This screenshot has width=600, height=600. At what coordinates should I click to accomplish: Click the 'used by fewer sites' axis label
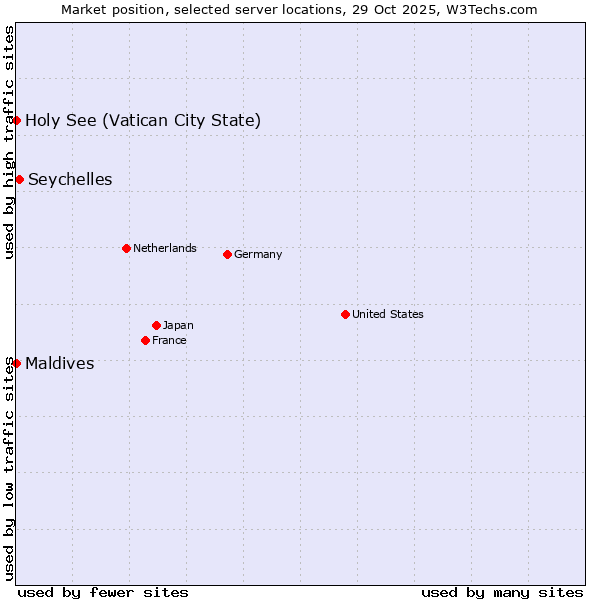coord(103,592)
